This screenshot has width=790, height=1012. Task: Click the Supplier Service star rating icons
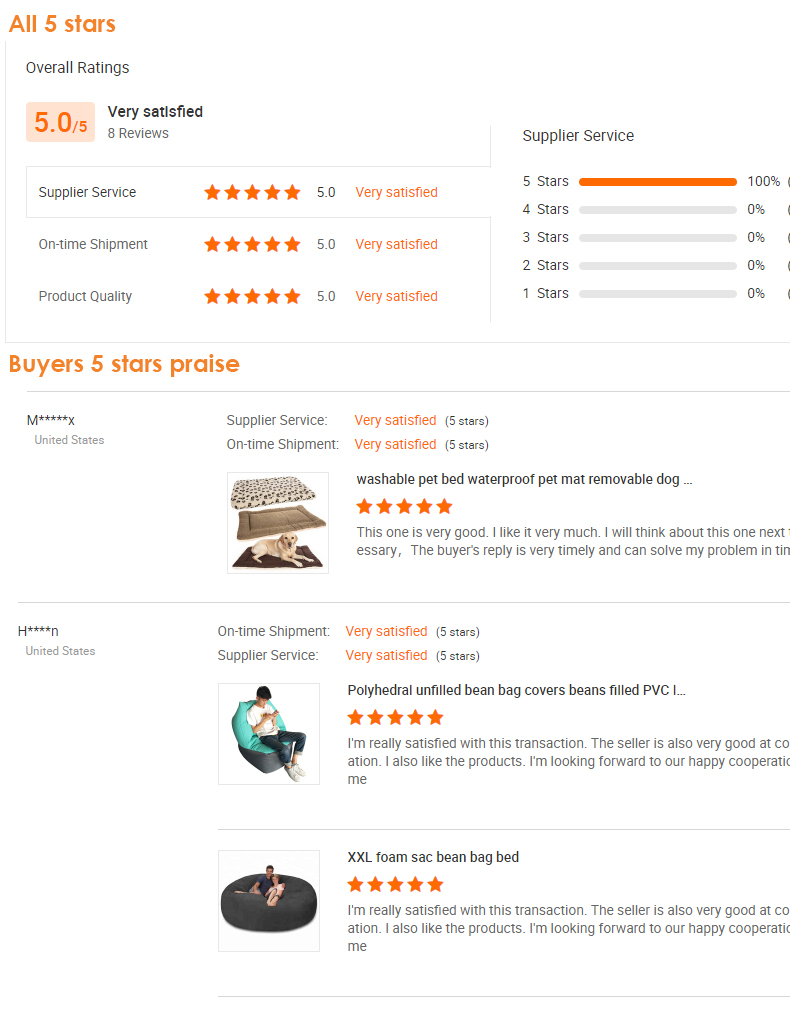[252, 192]
